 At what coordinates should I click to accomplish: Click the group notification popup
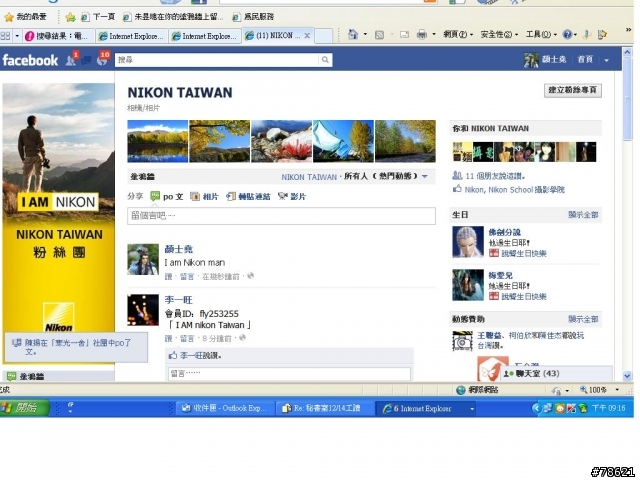[76, 347]
